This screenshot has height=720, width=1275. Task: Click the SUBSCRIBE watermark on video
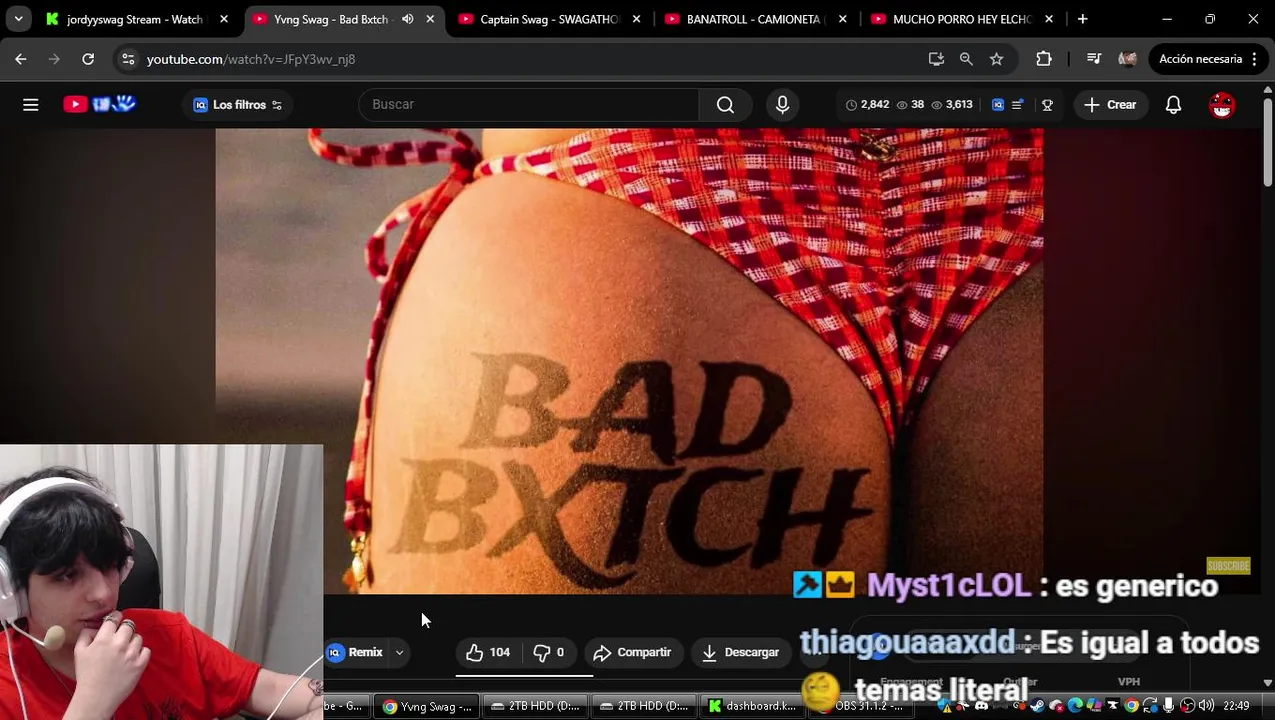point(1228,566)
